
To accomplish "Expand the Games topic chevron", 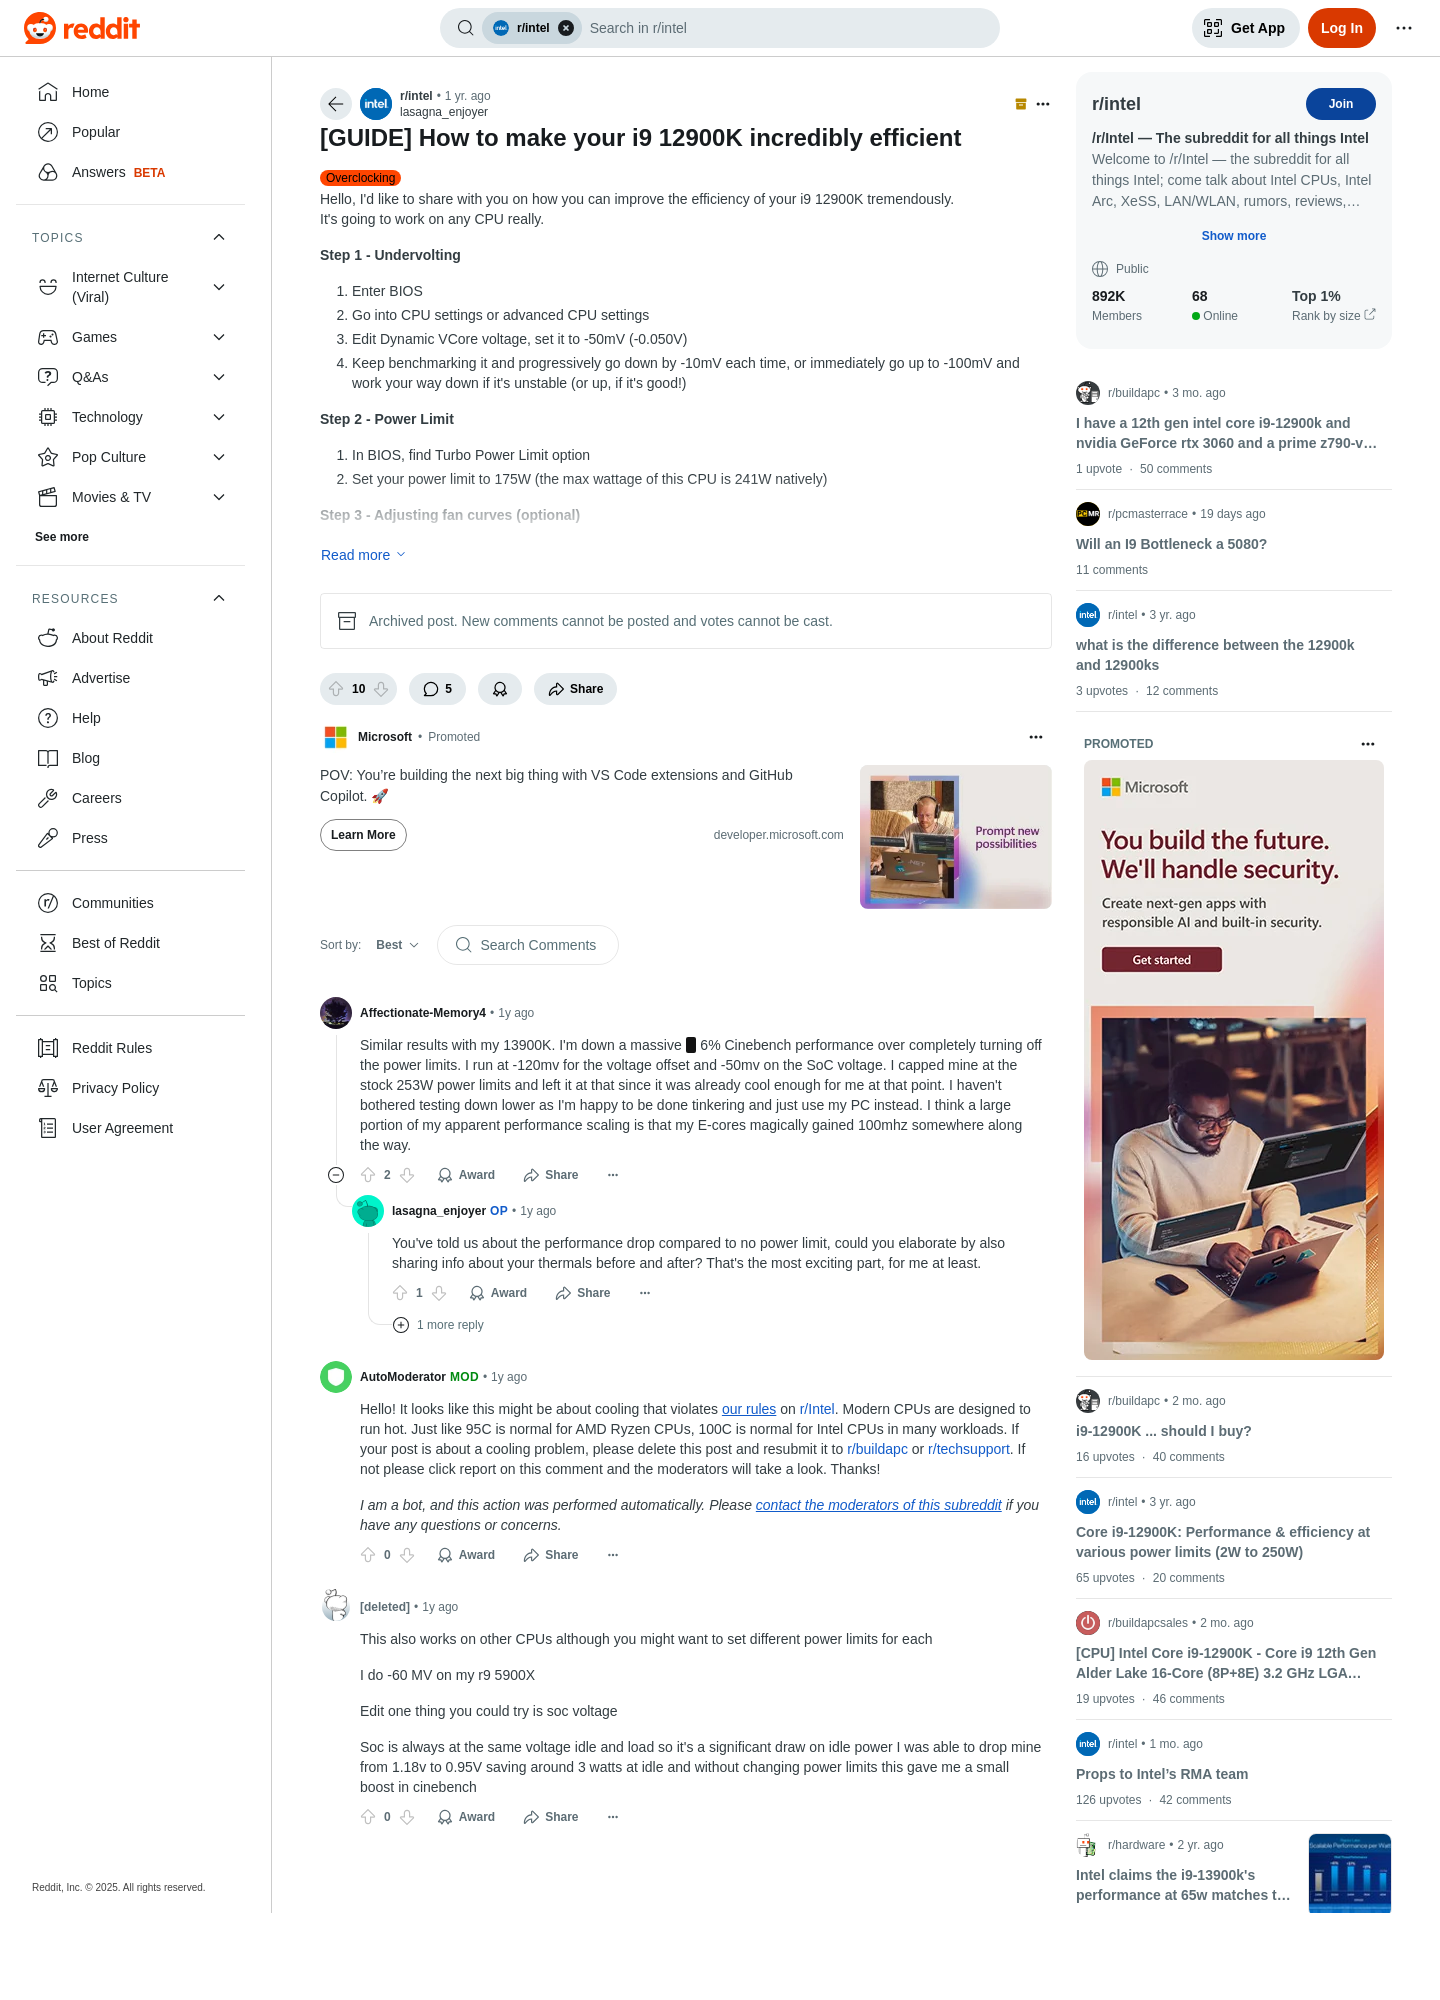I will tap(219, 337).
